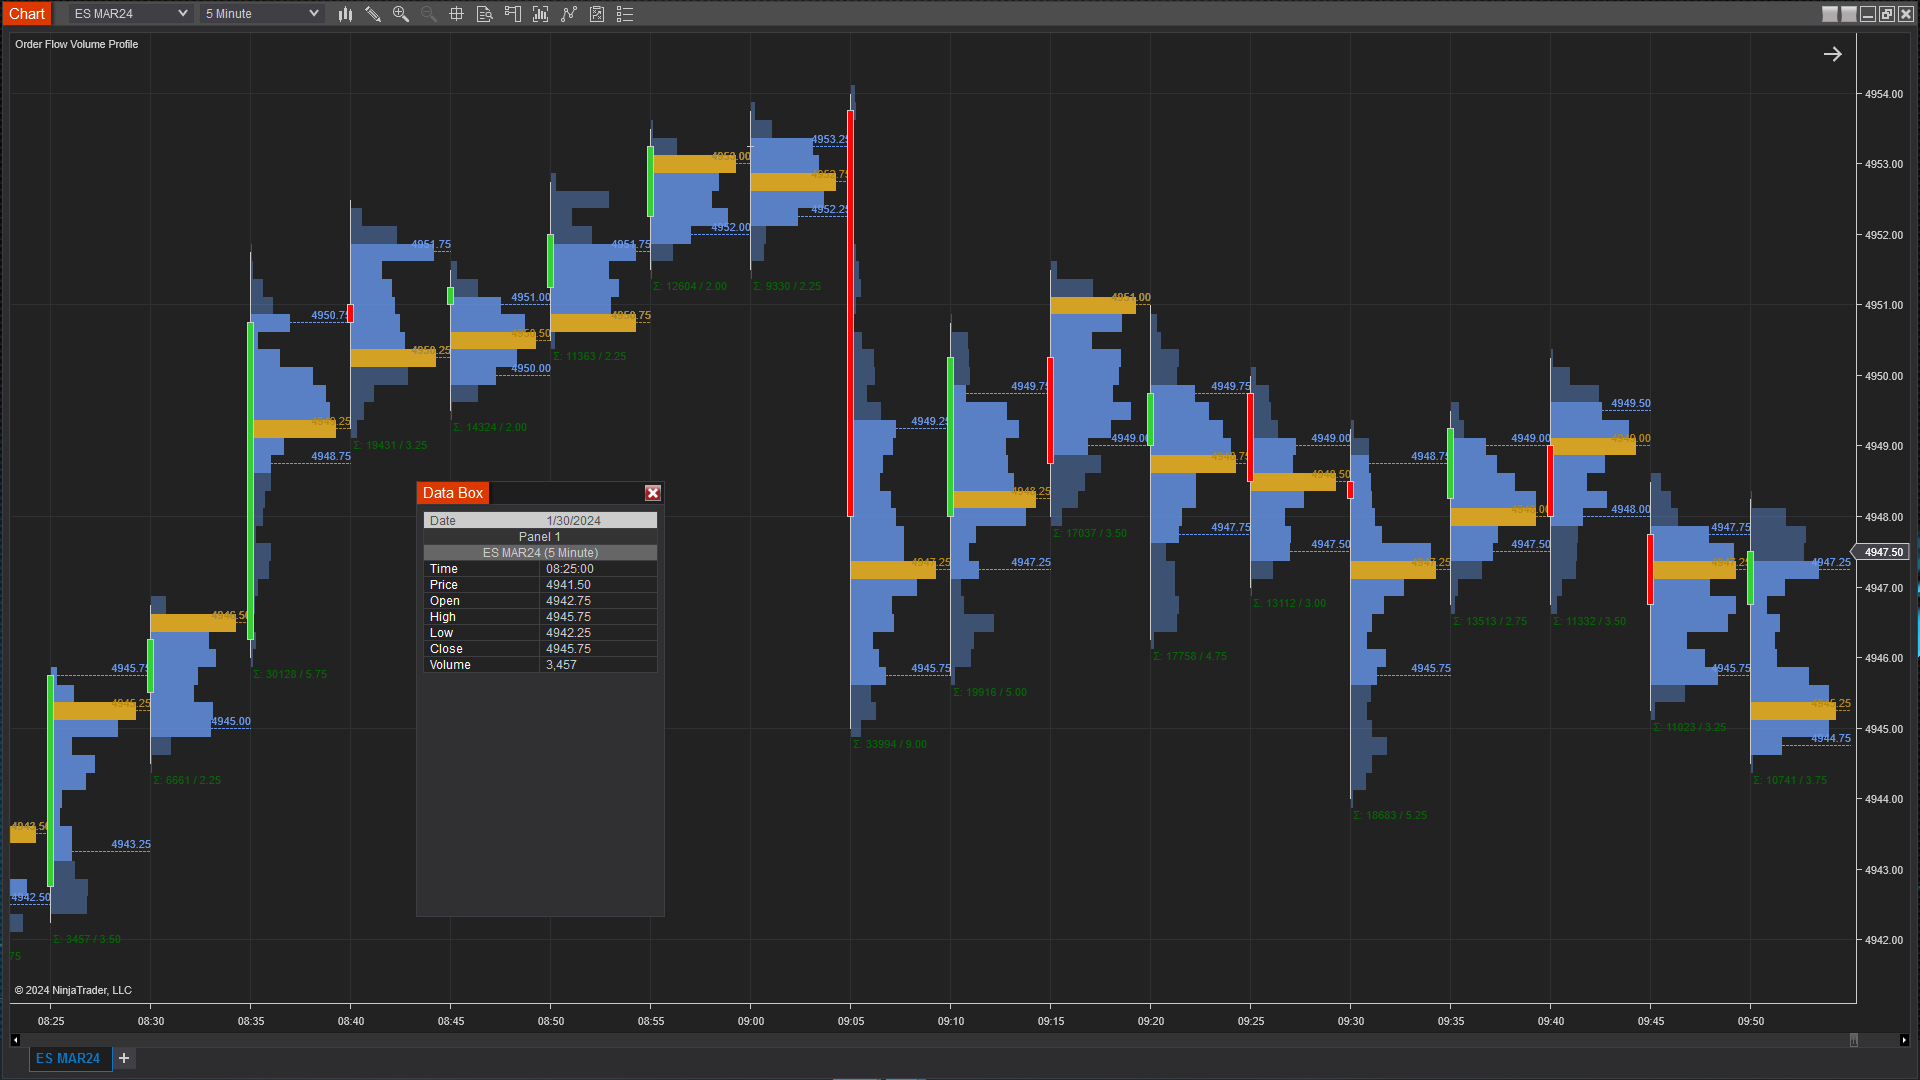1920x1080 pixels.
Task: Switch to the ES MAR24 tab
Action: (68, 1058)
